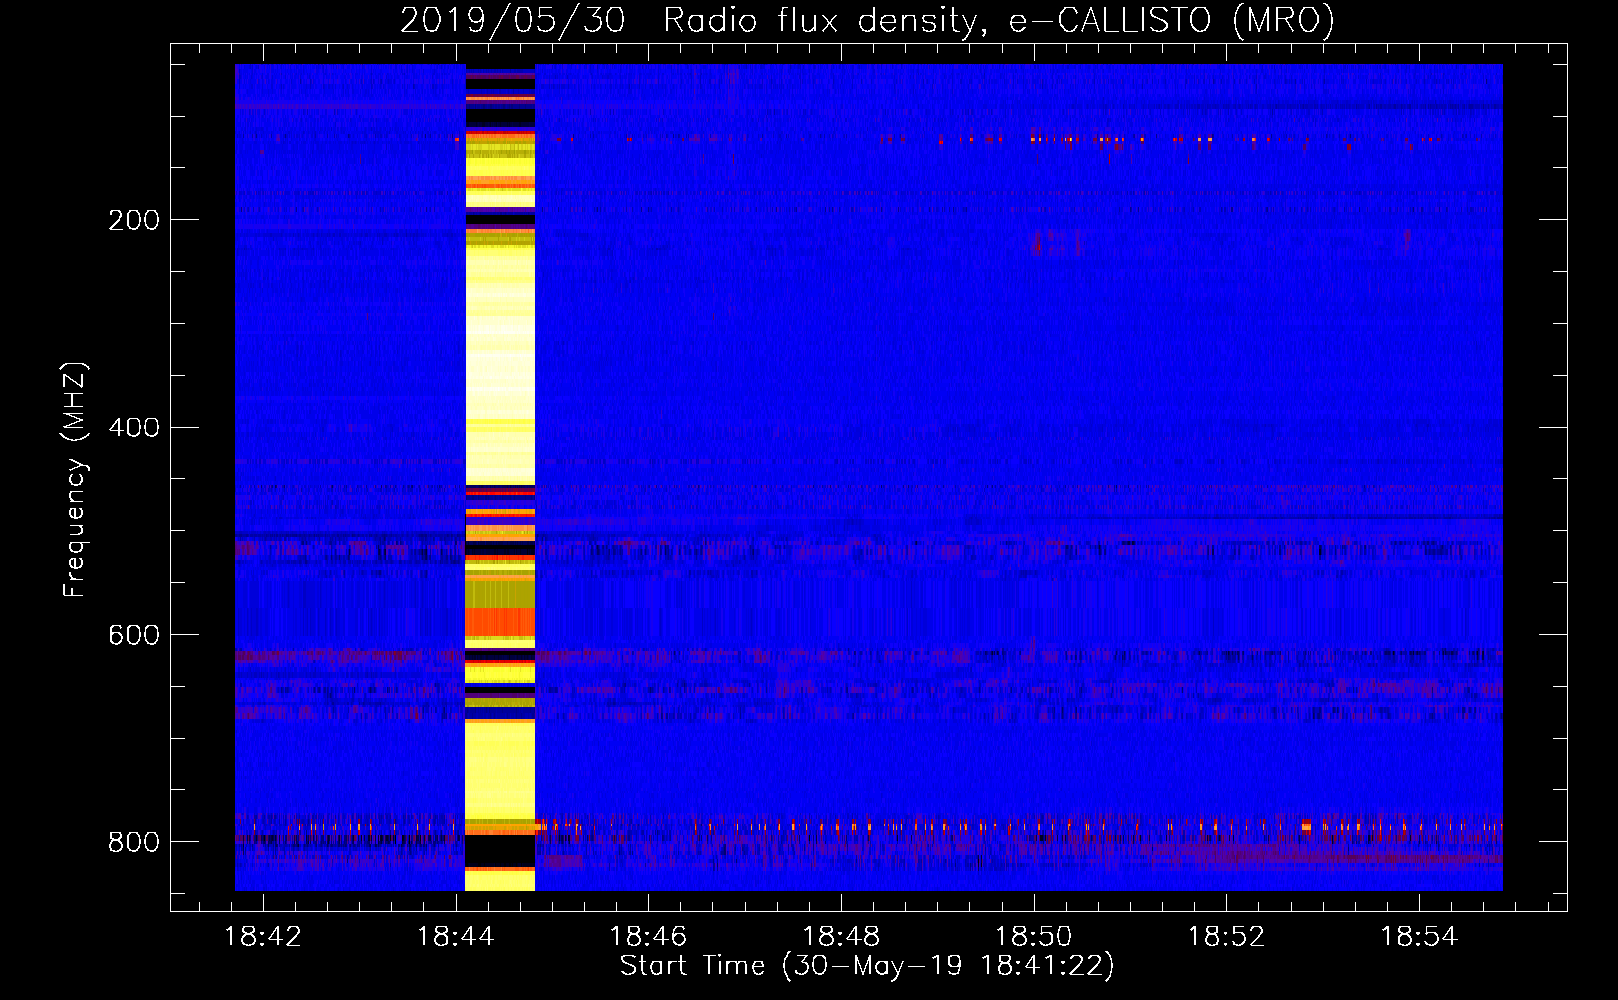The width and height of the screenshot is (1618, 1000).
Task: Click the 18:42 time tick label
Action: pyautogui.click(x=263, y=937)
